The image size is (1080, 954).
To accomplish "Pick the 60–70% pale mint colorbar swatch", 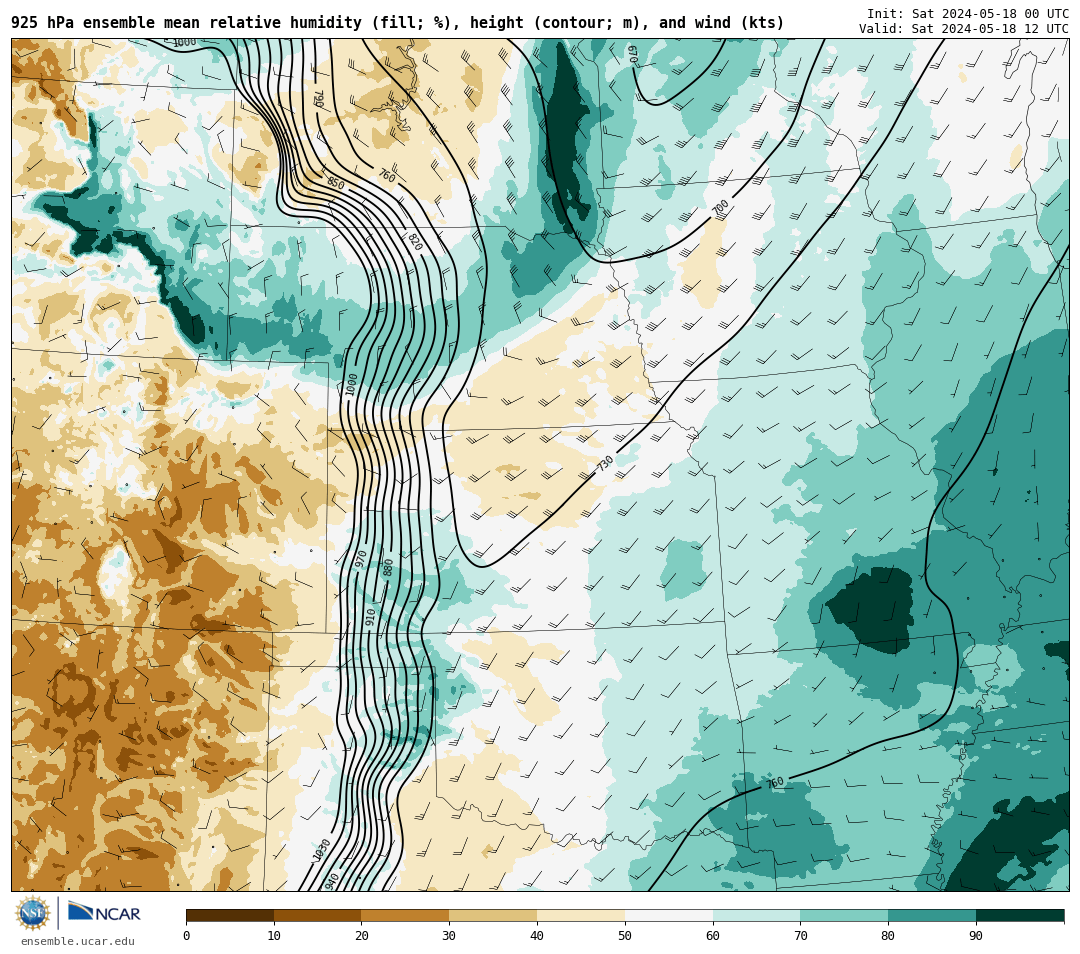I will coord(756,915).
